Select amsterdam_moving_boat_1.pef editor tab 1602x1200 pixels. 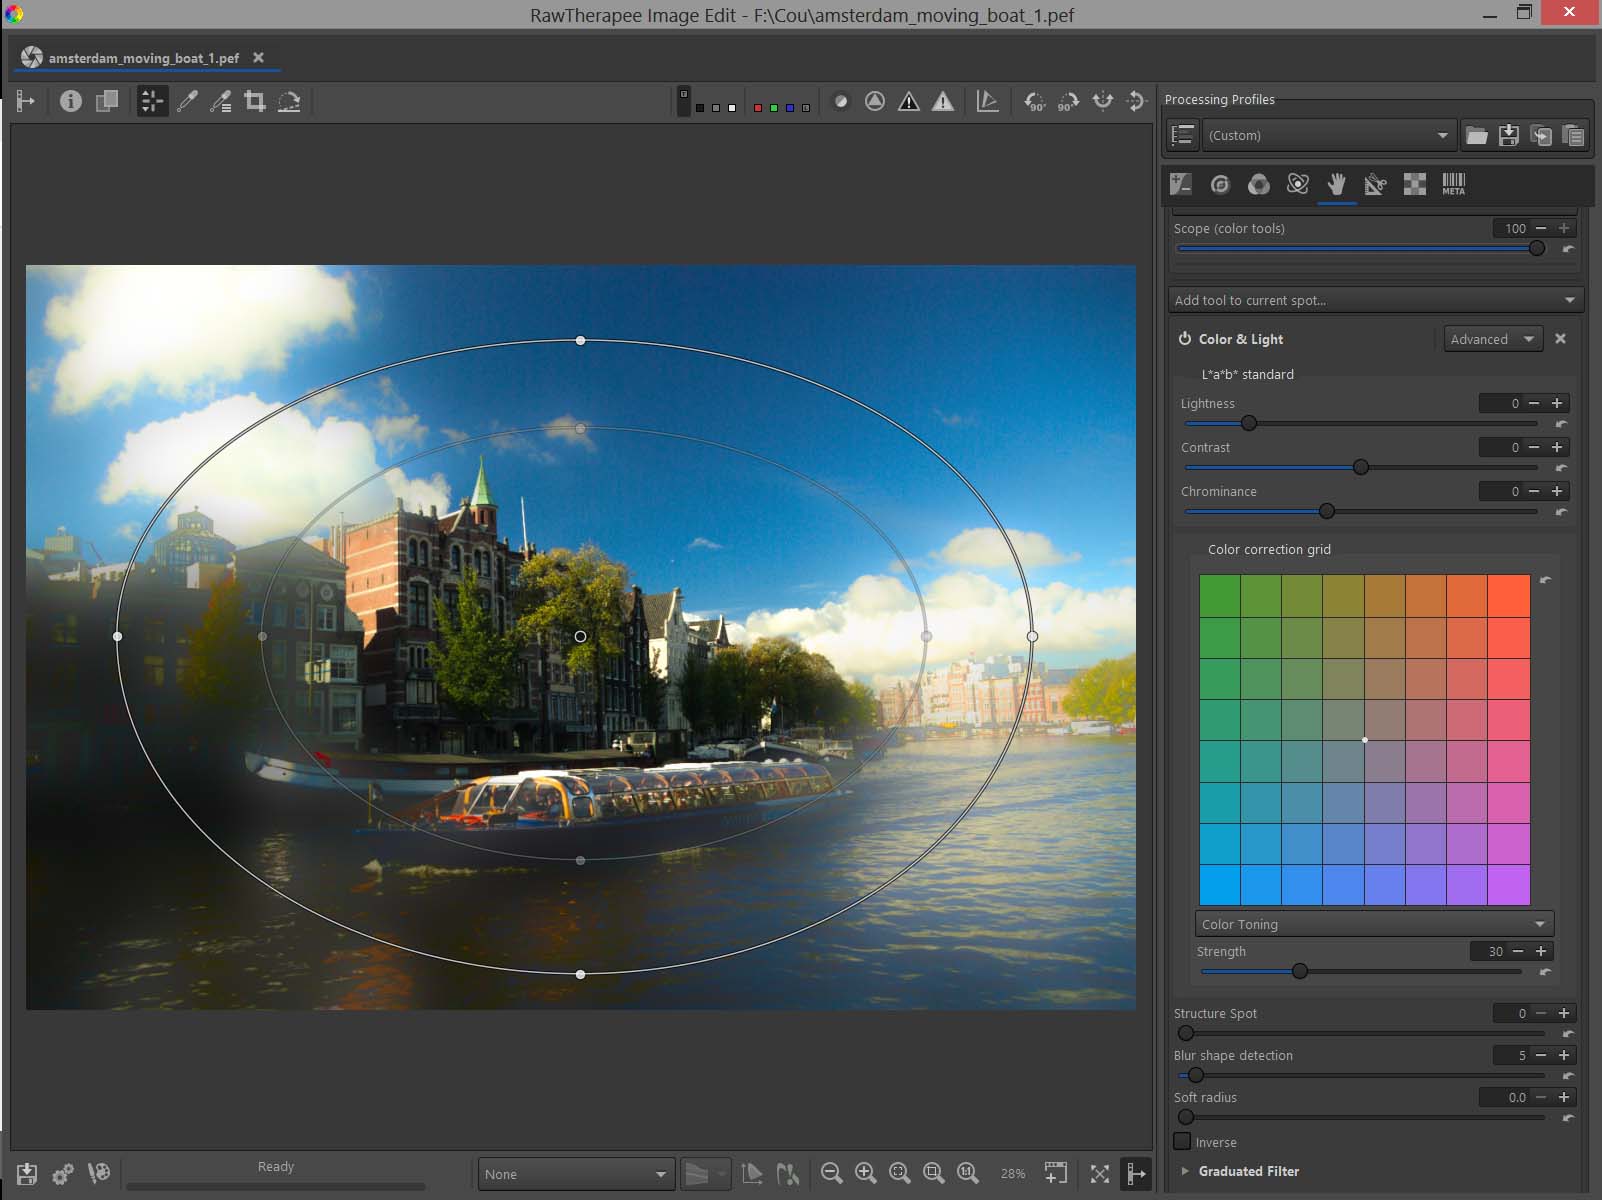(143, 58)
